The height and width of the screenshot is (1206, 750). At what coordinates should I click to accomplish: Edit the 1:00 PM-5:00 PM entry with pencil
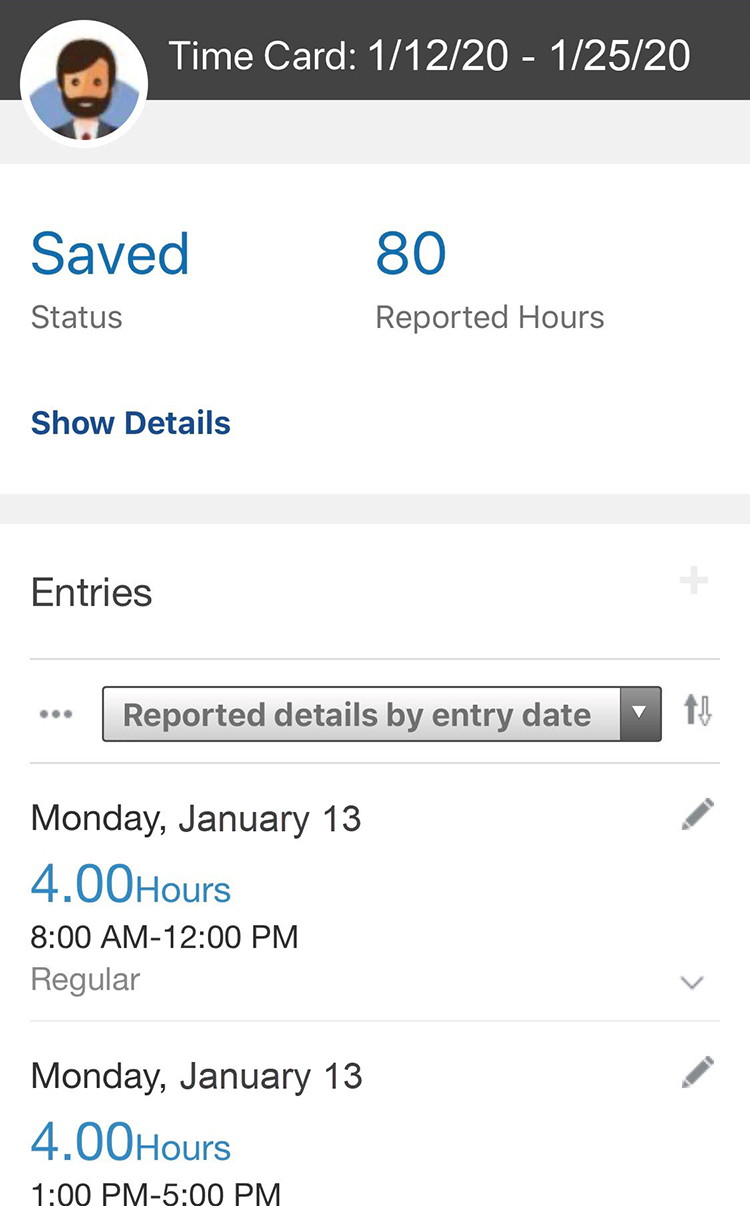coord(697,1072)
